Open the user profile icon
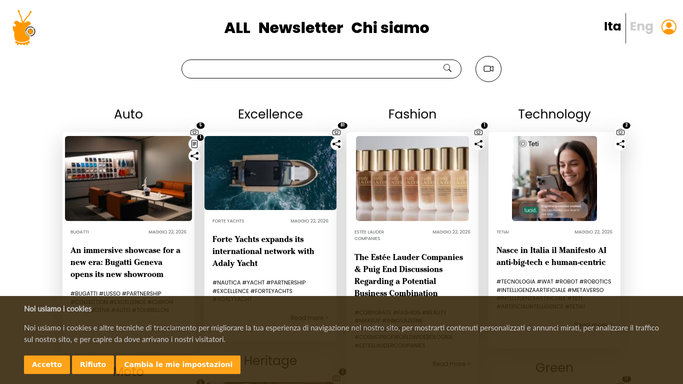Image resolution: width=683 pixels, height=384 pixels. coord(669,27)
